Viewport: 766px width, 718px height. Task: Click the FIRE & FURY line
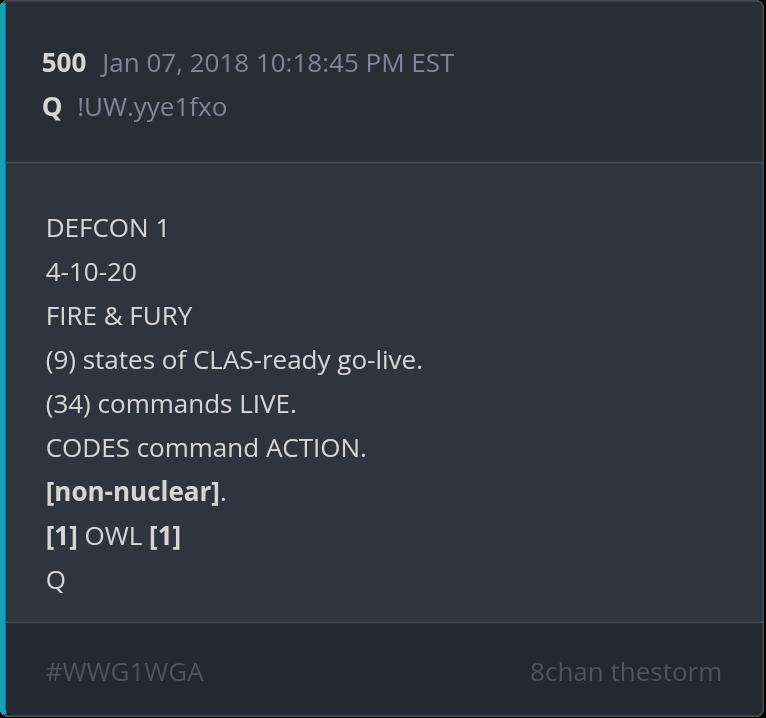[119, 316]
